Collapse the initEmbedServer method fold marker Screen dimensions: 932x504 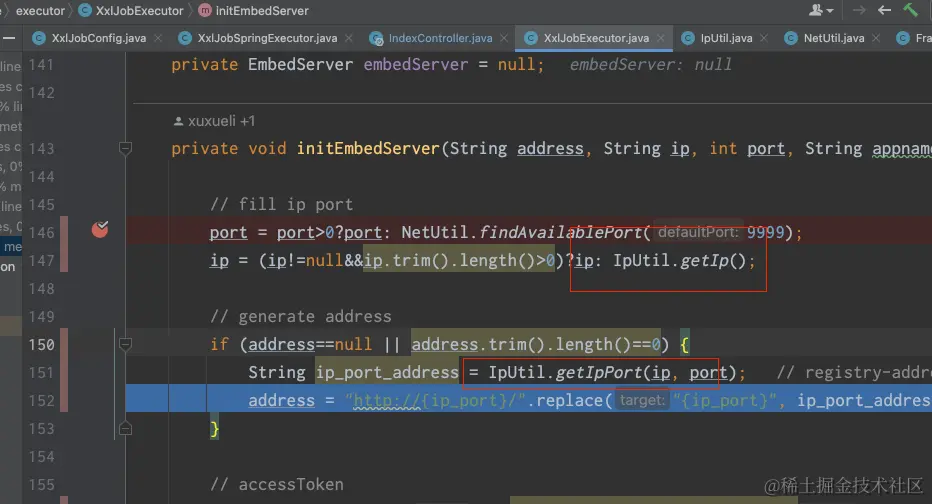pos(125,148)
